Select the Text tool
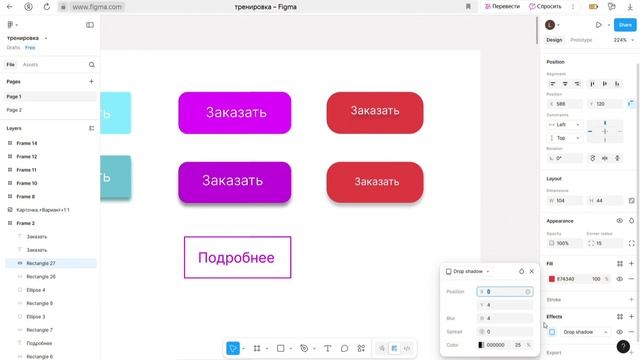 [x=327, y=348]
